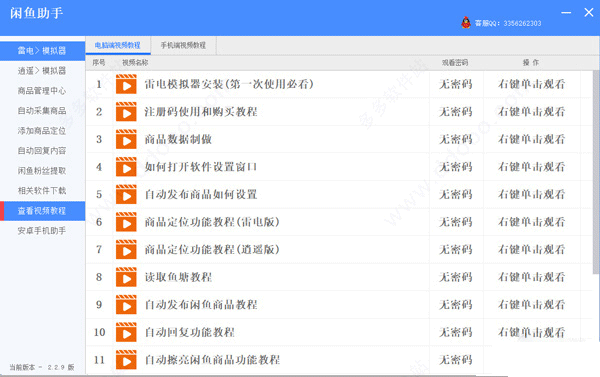Click the video icon for 自动回复功能教程

coord(126,332)
